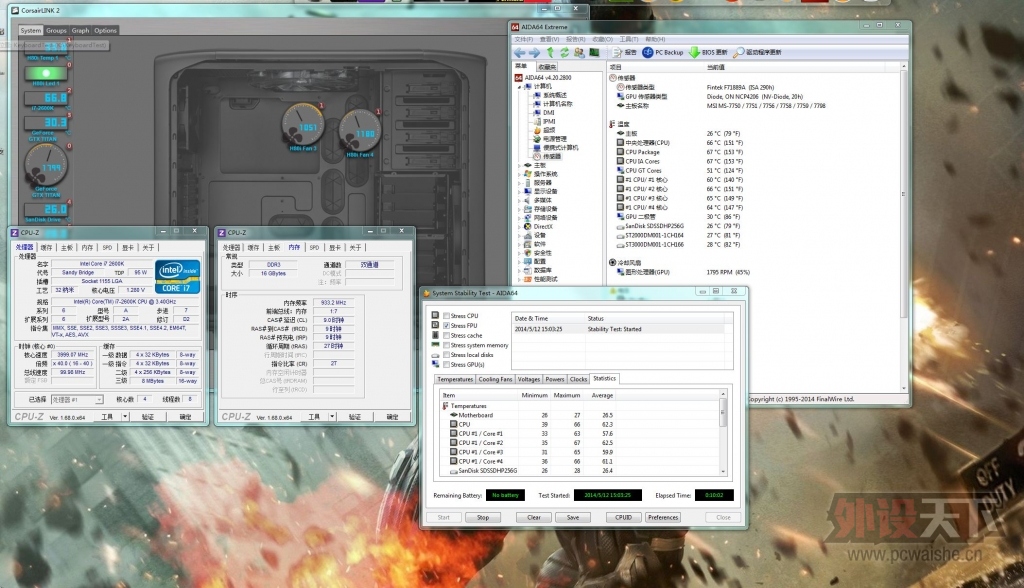Open the Options tab in CorsairLINK
The image size is (1024, 588).
point(105,30)
